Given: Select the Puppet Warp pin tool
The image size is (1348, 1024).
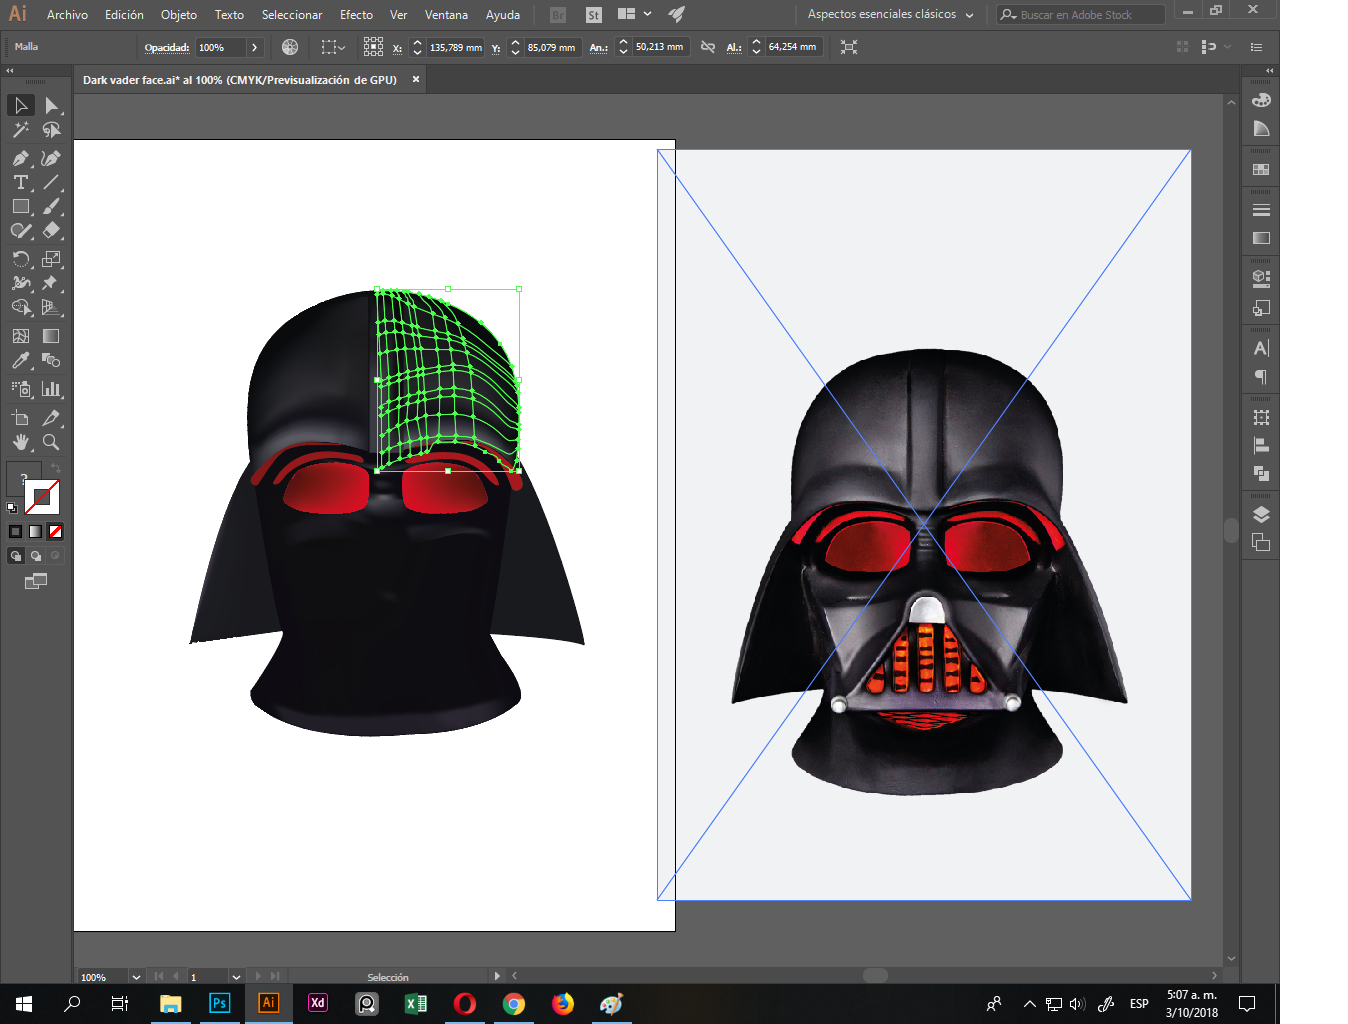Looking at the screenshot, I should click(x=51, y=283).
